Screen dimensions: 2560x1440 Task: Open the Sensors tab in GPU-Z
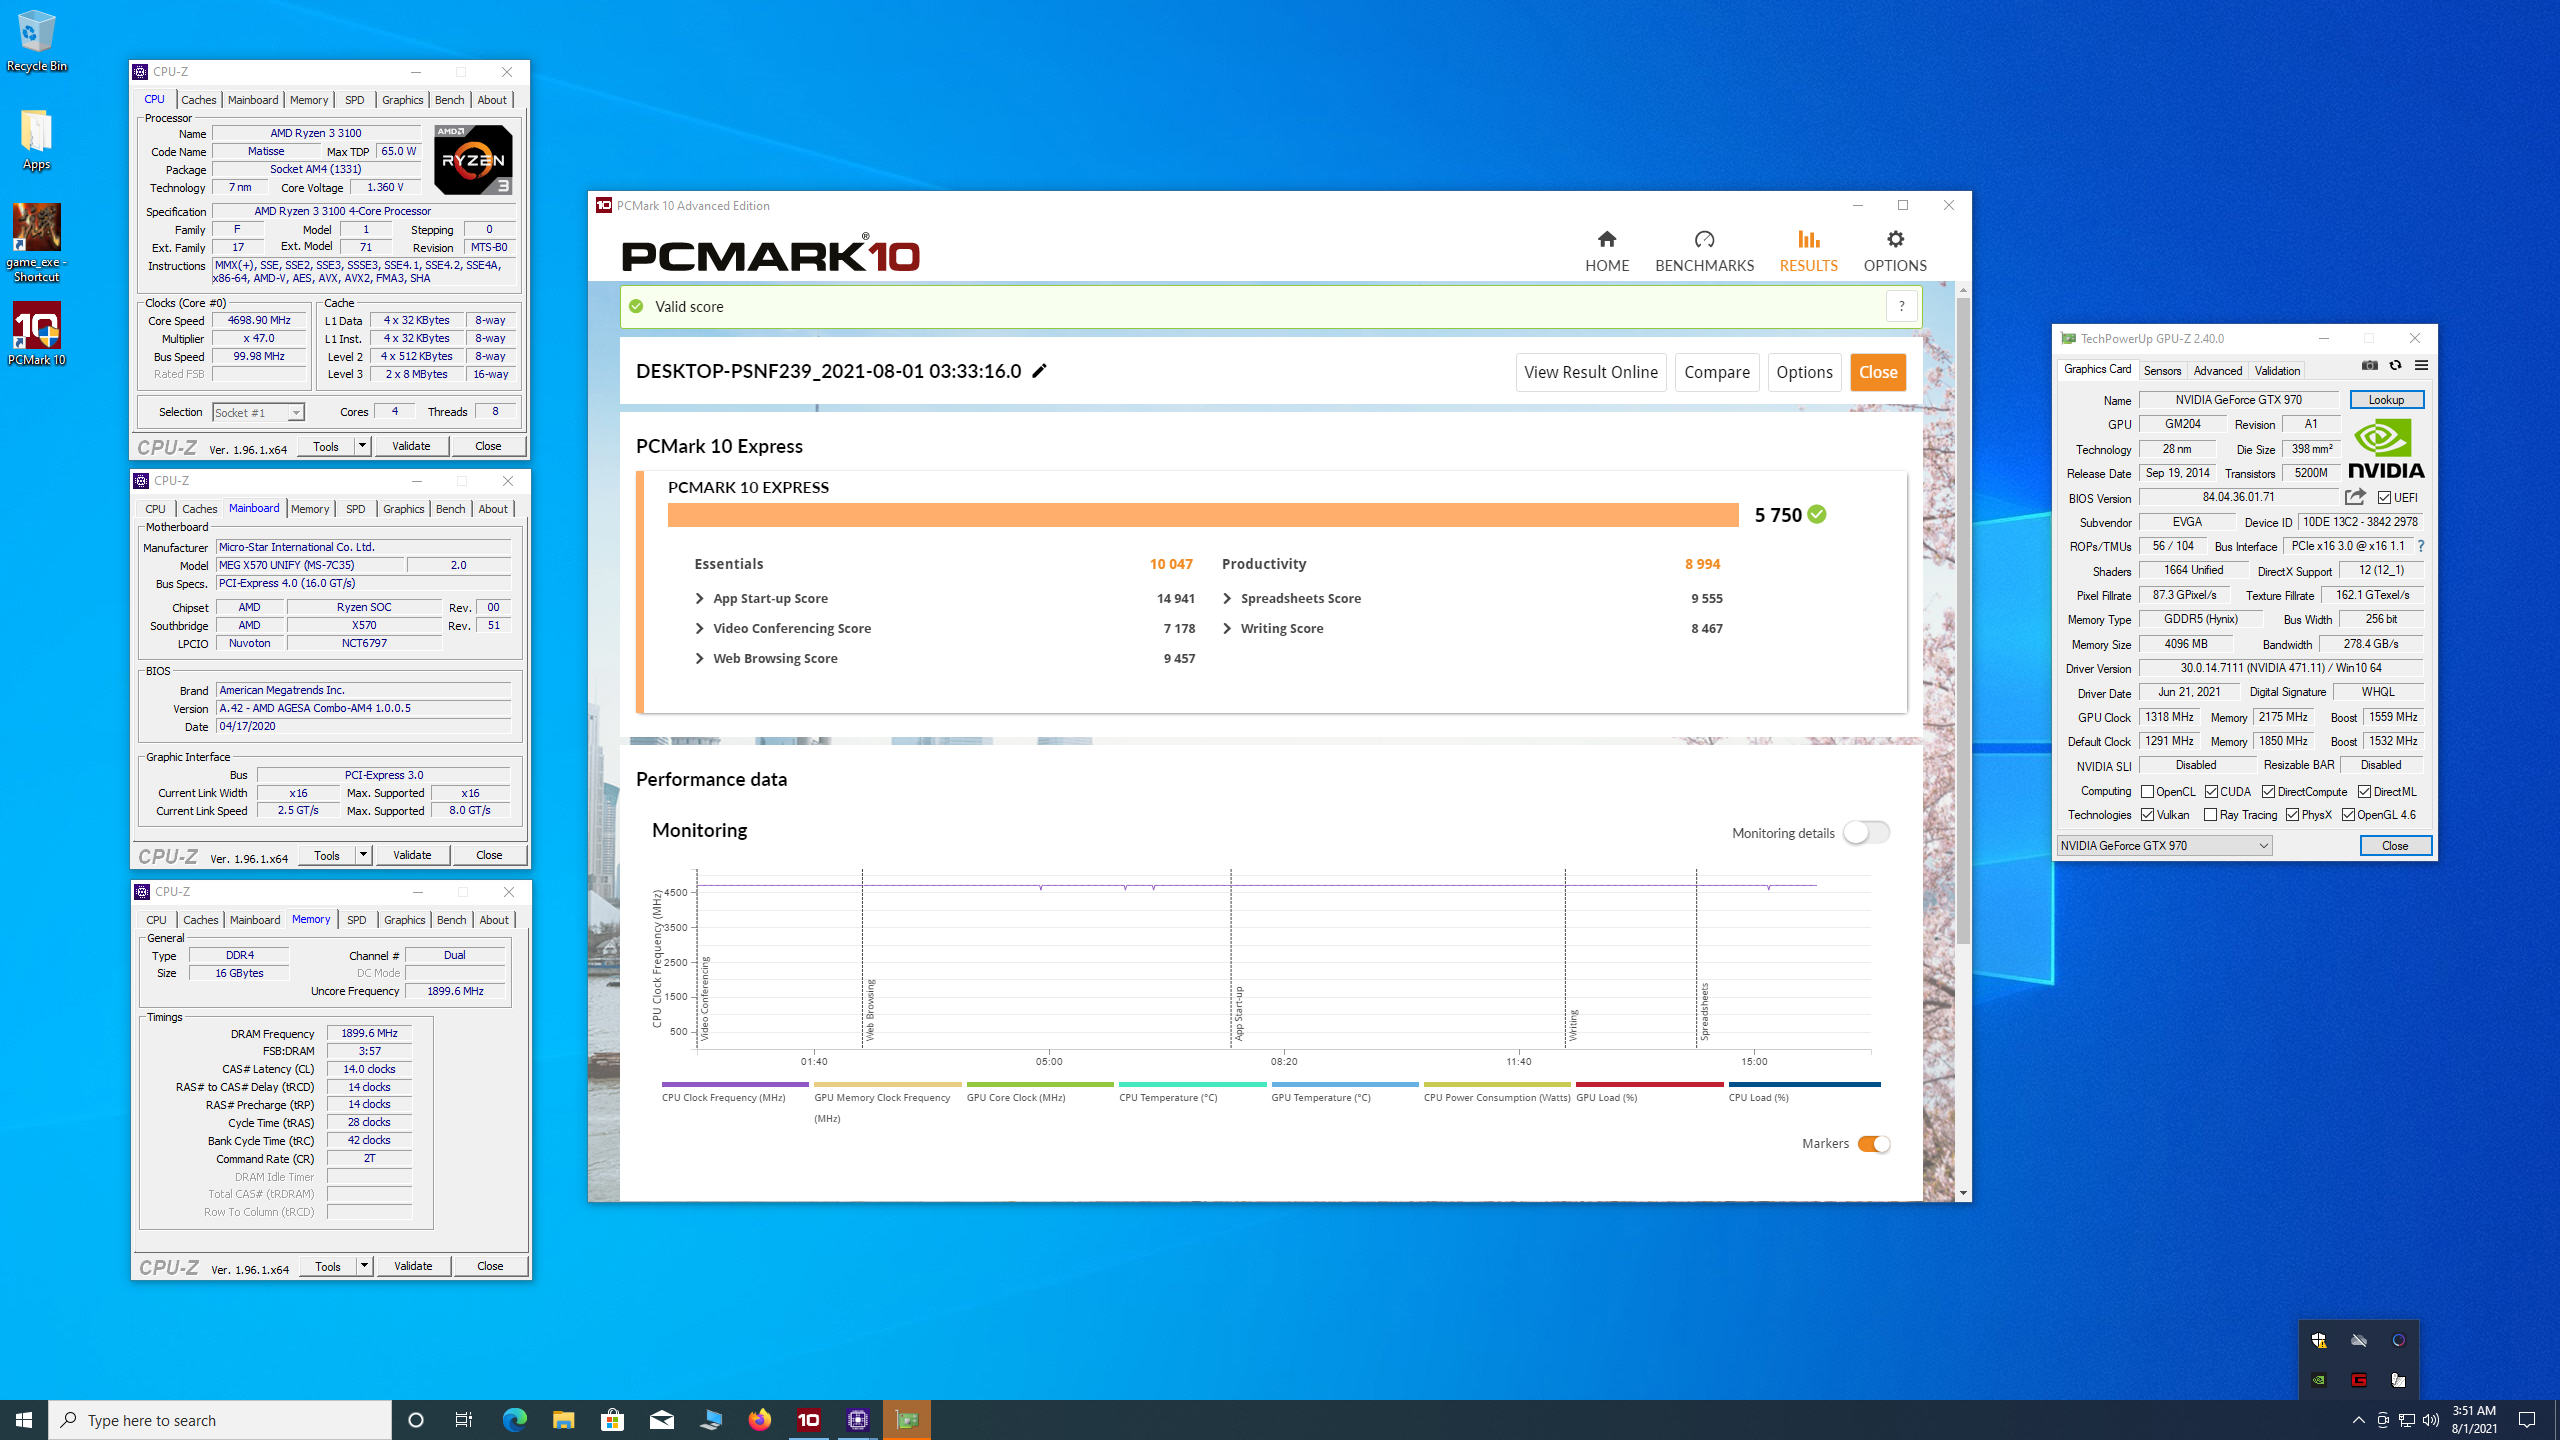point(2162,370)
